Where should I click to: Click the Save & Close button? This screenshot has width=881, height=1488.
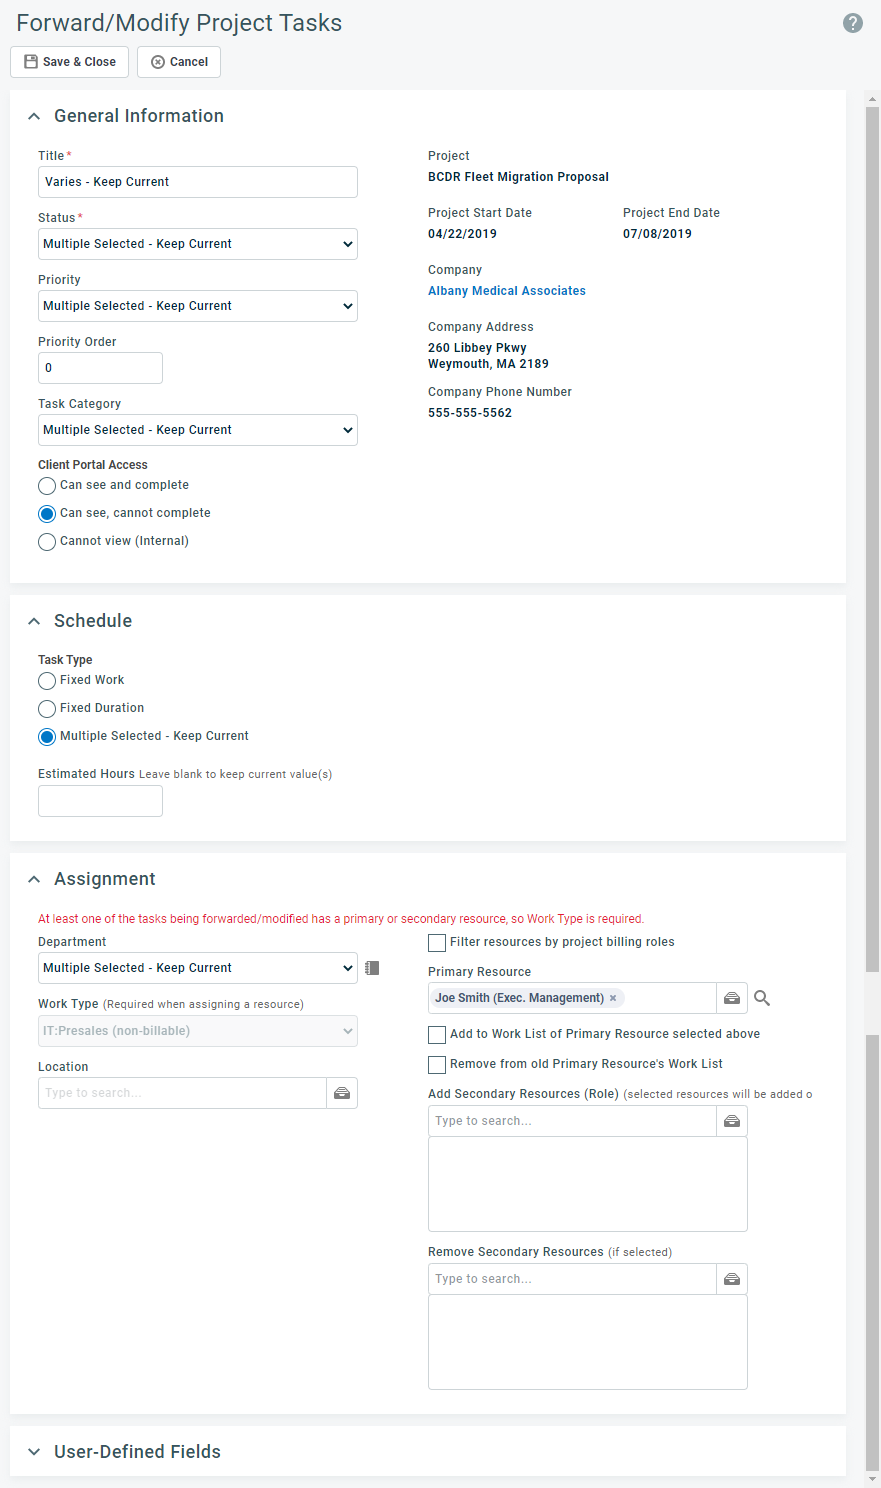pos(70,62)
